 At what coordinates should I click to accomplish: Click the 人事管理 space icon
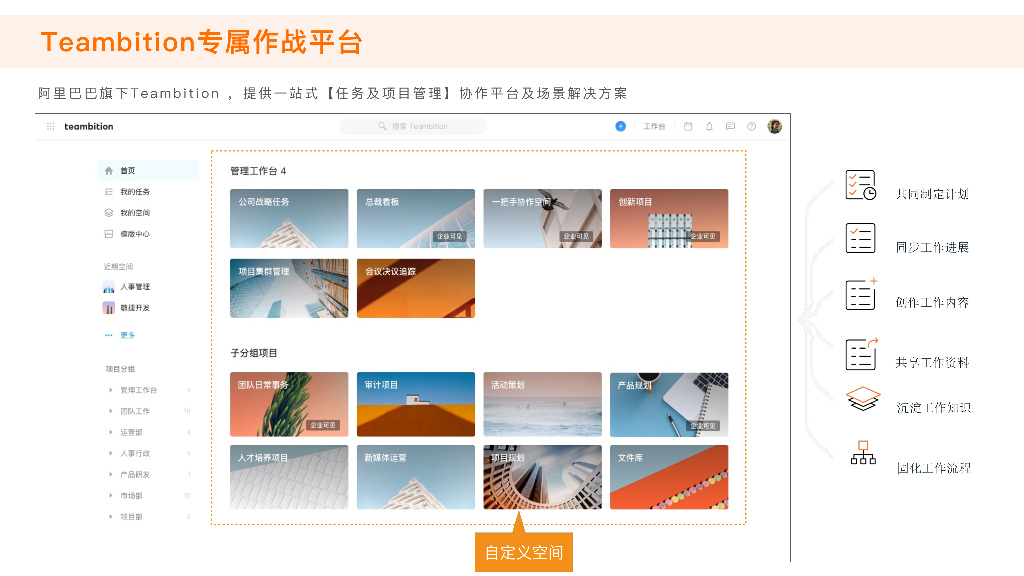coord(109,287)
